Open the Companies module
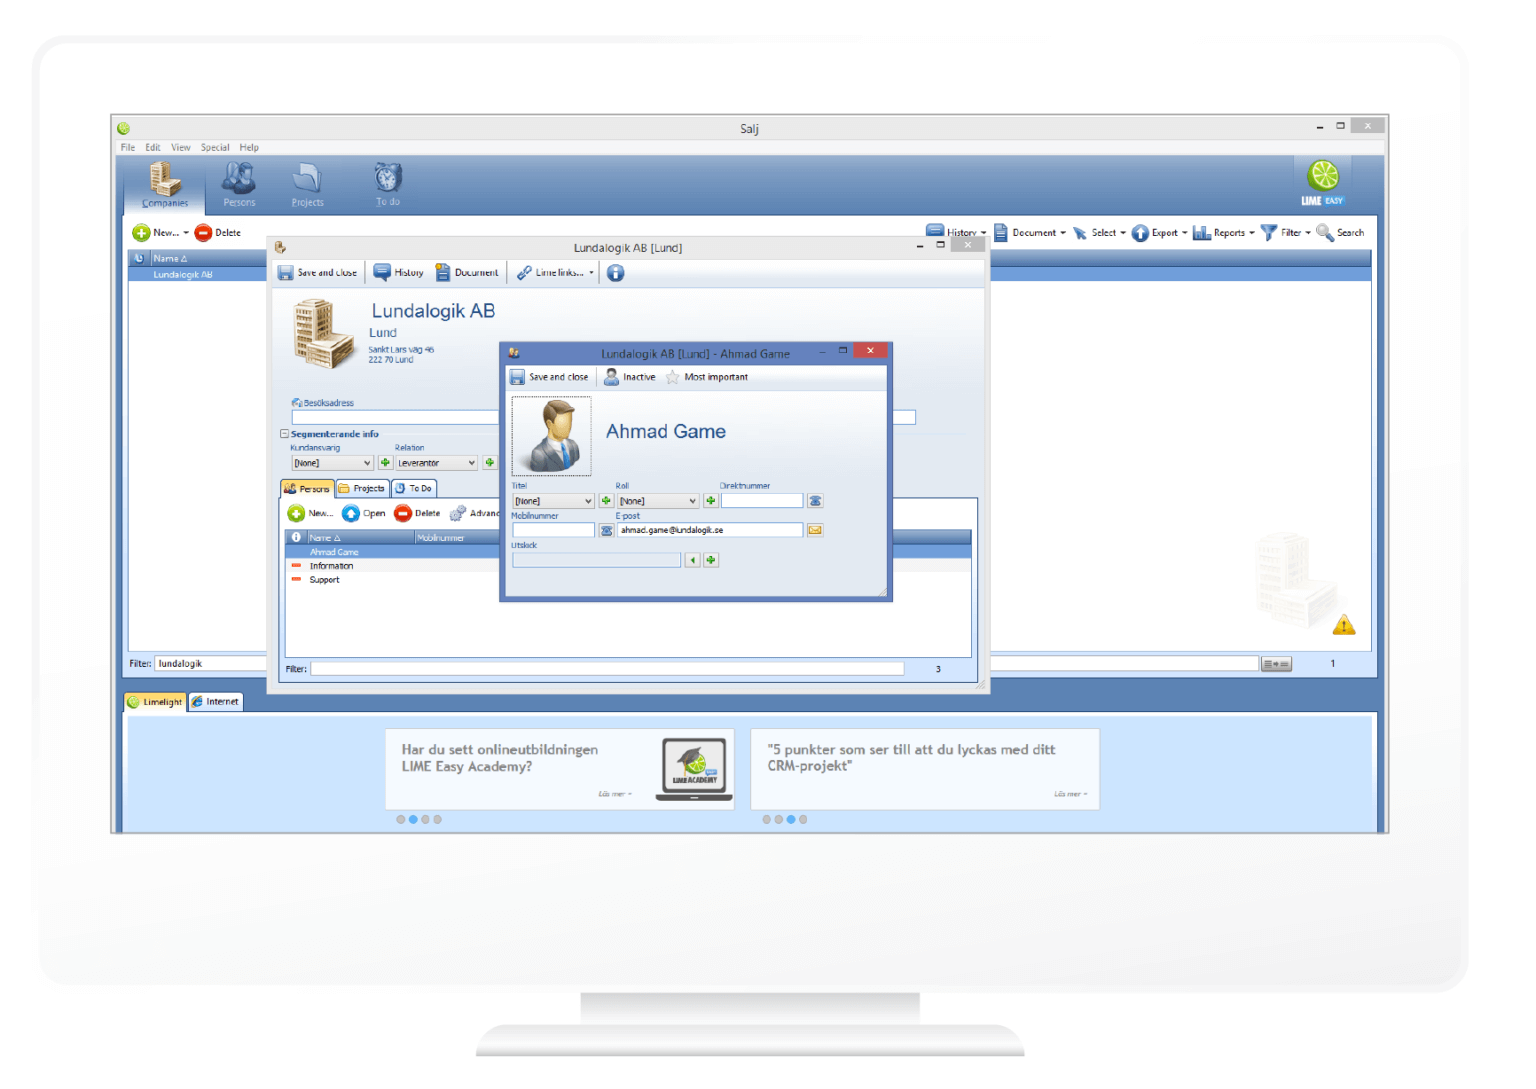The height and width of the screenshot is (1089, 1536). tap(163, 182)
